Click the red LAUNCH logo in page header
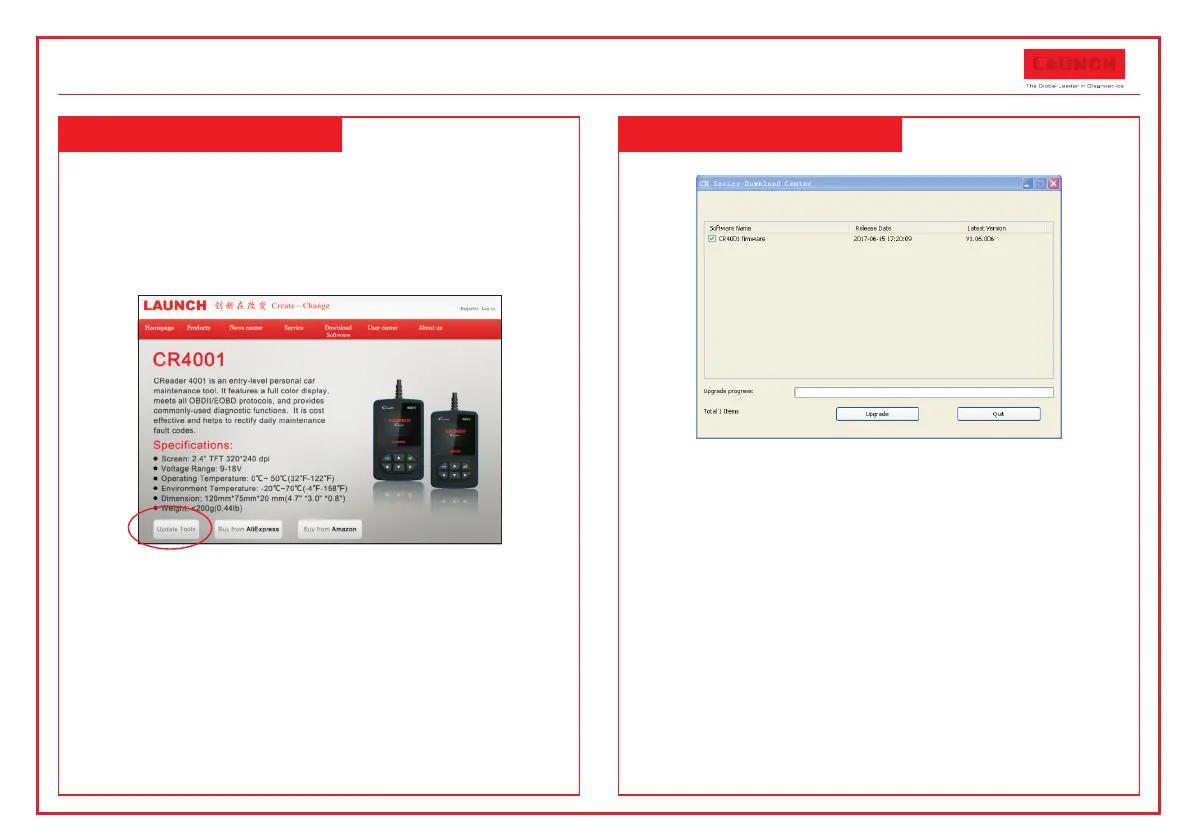This screenshot has width=1191, height=839. 1074,65
